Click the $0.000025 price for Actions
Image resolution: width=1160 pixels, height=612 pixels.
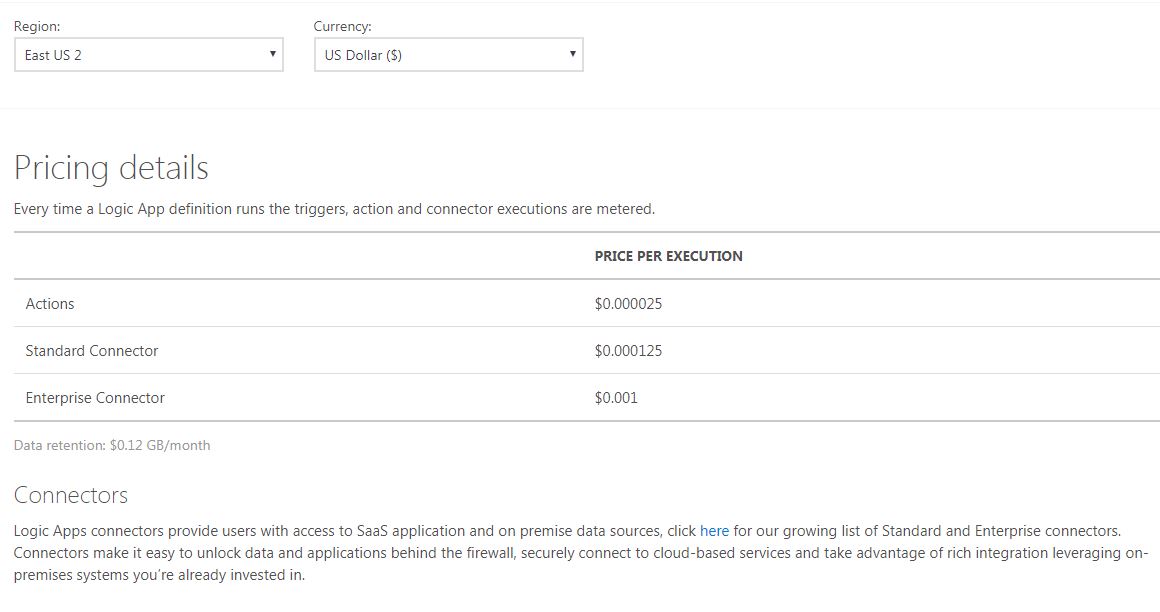click(628, 303)
